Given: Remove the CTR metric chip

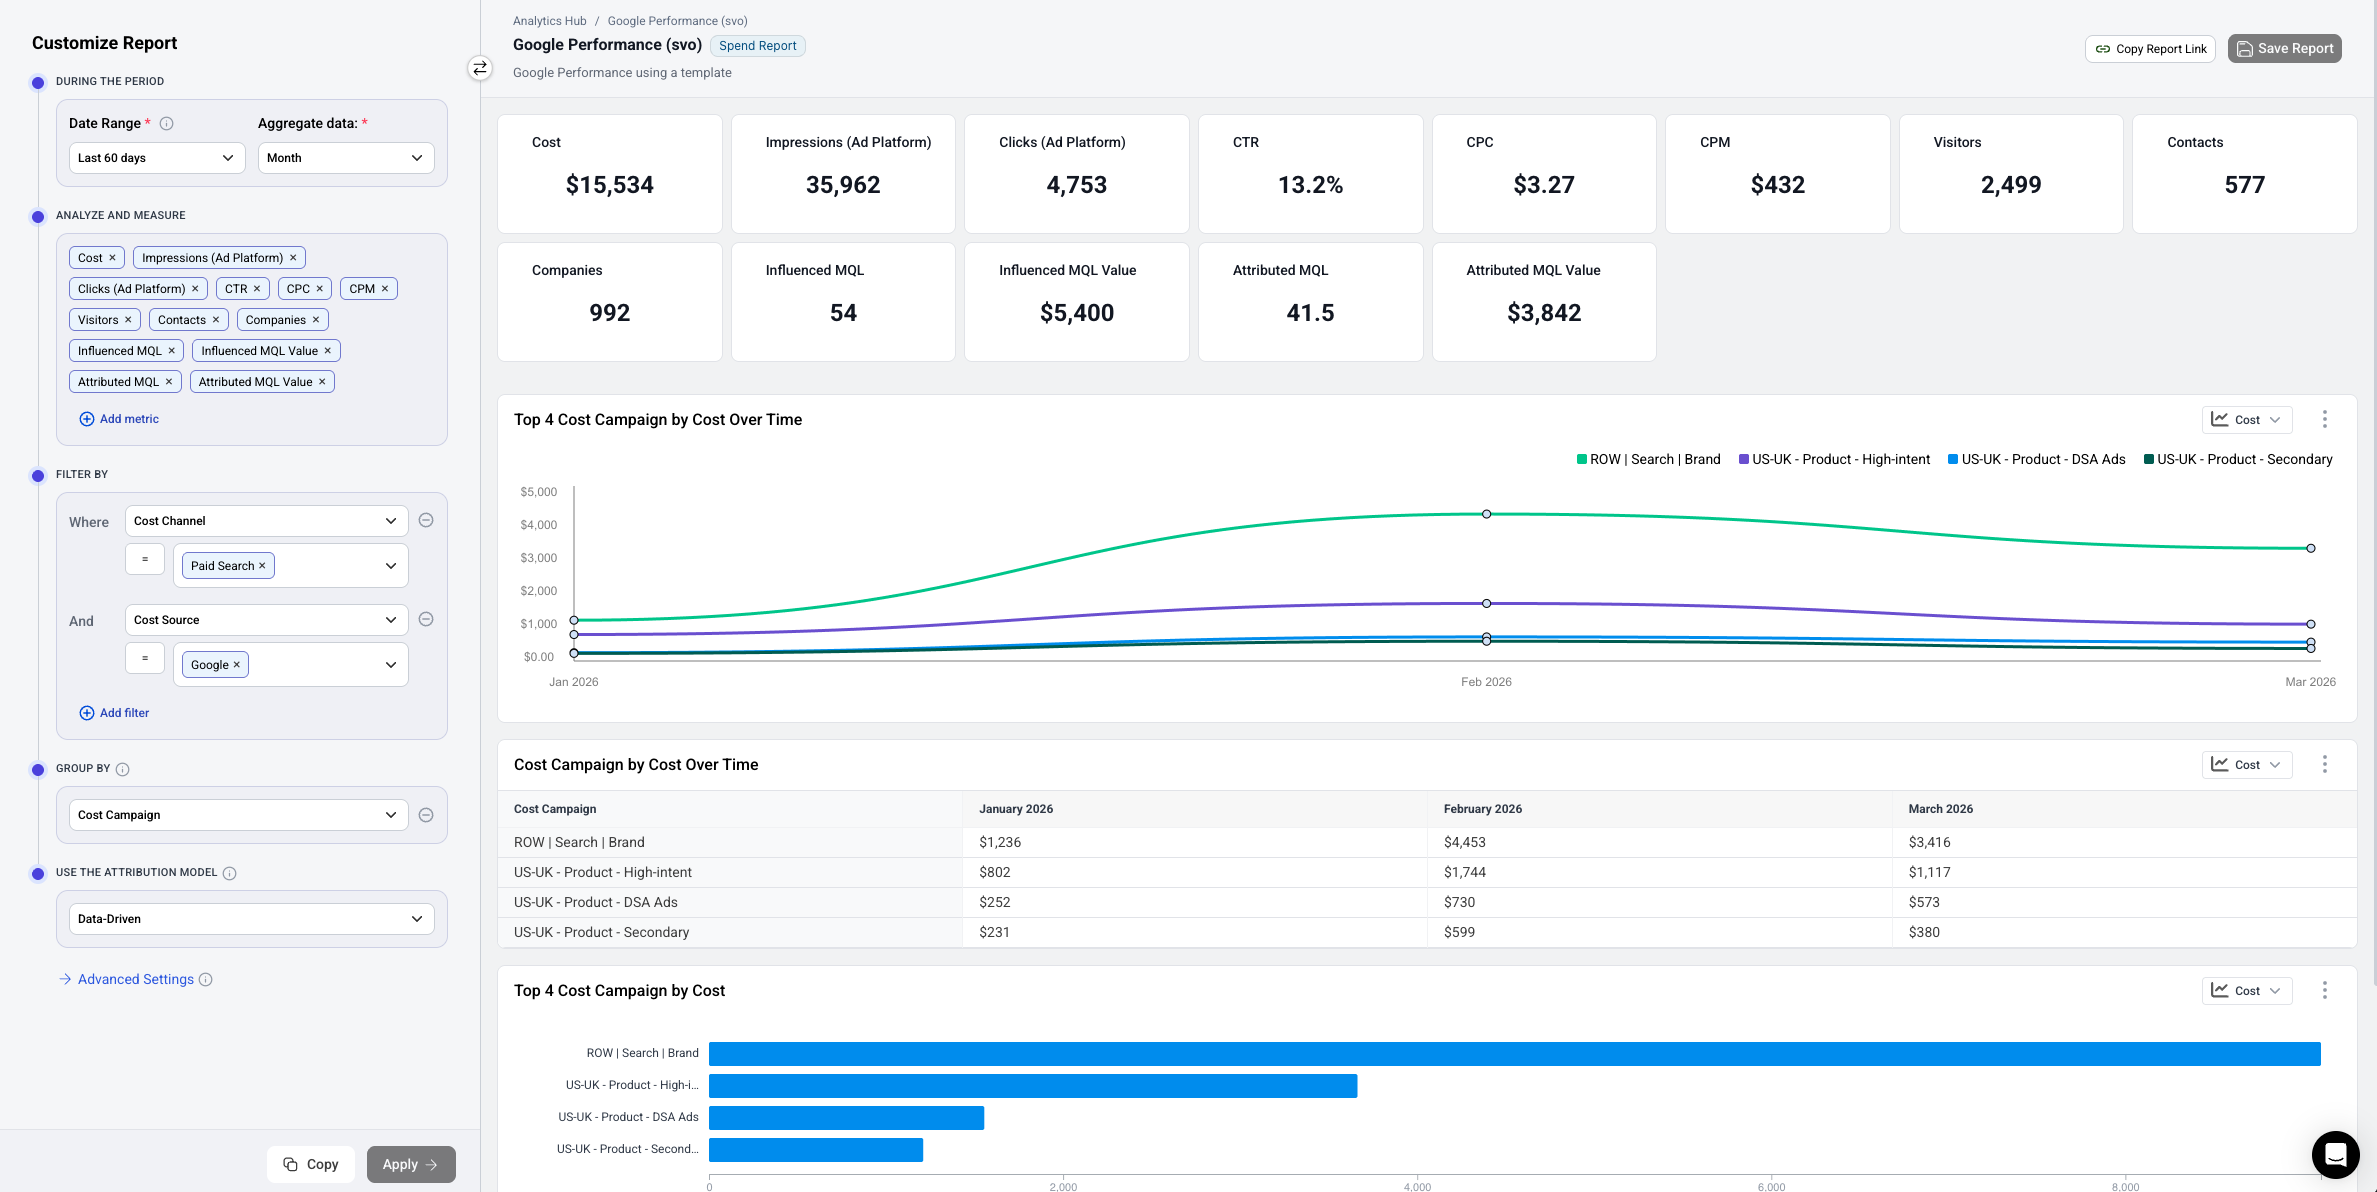Looking at the screenshot, I should click(x=257, y=289).
